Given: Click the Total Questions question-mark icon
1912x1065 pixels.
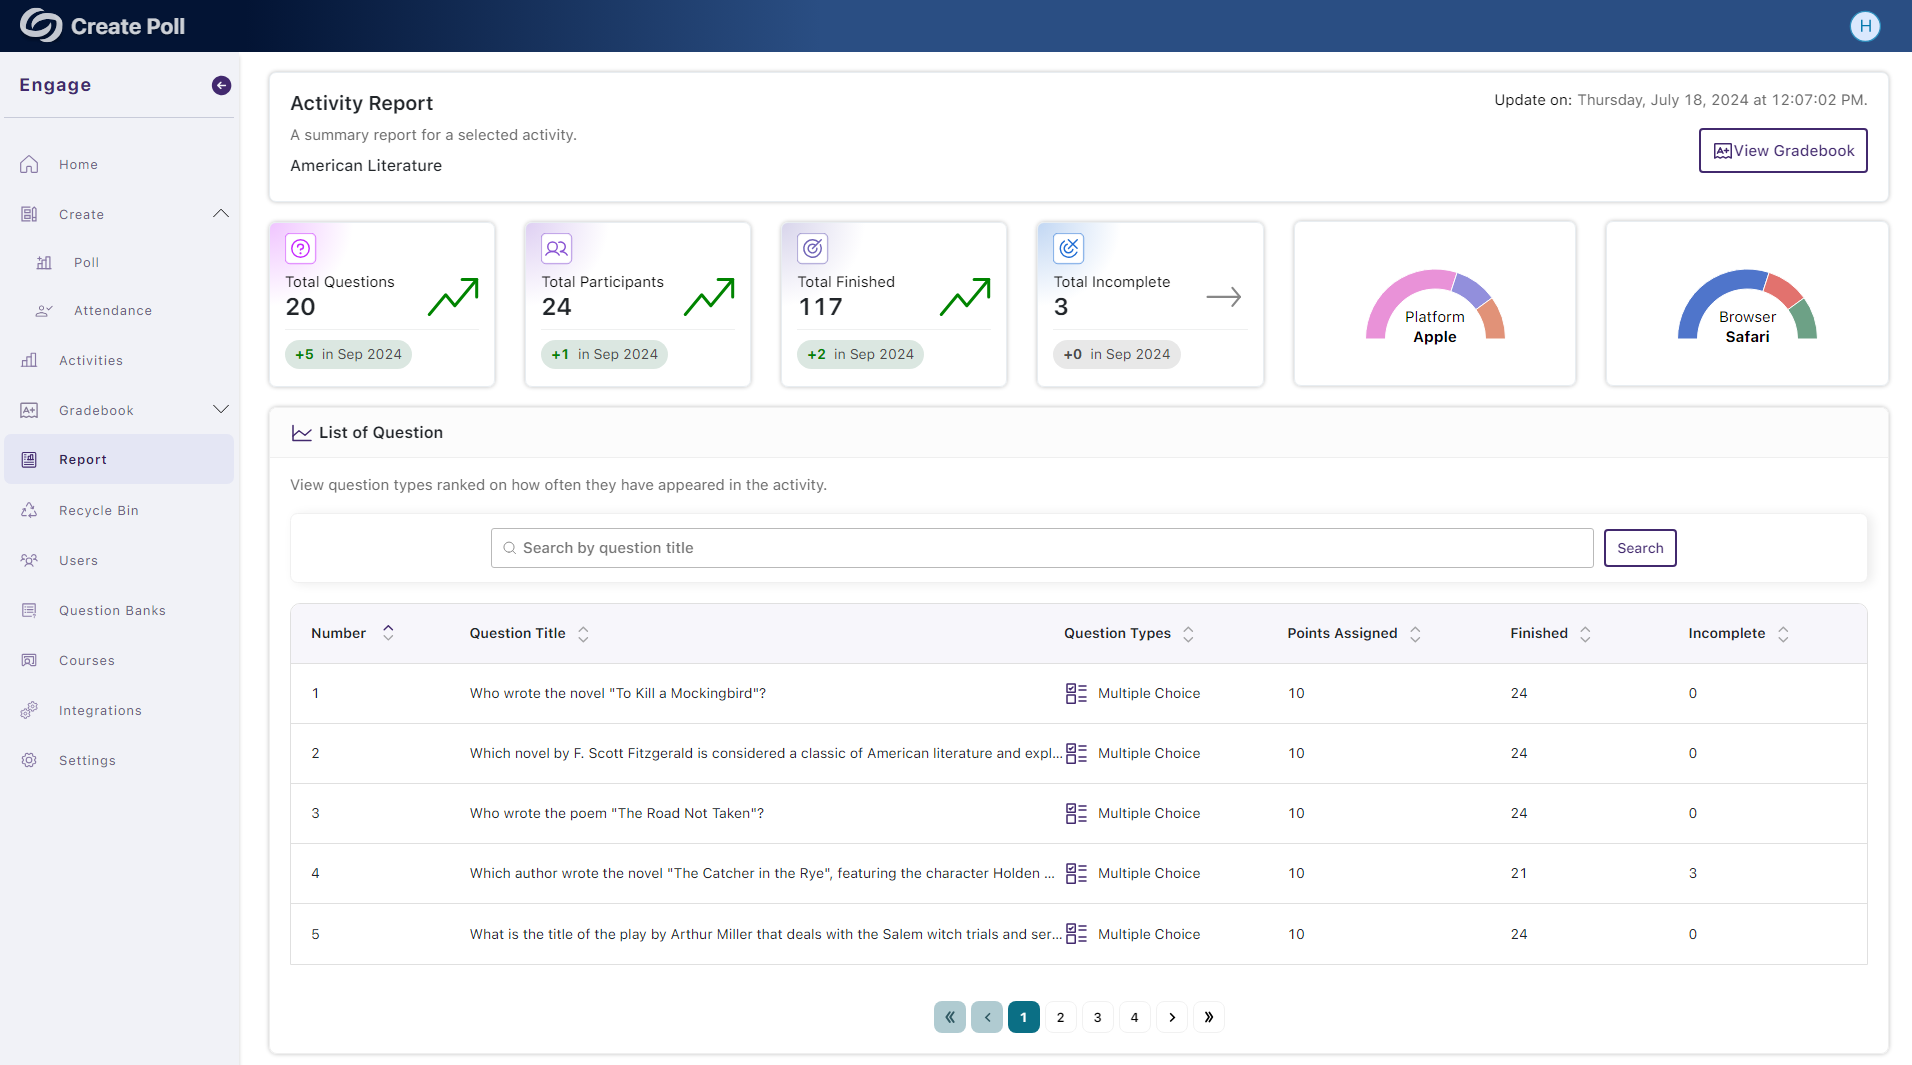Looking at the screenshot, I should (x=301, y=248).
